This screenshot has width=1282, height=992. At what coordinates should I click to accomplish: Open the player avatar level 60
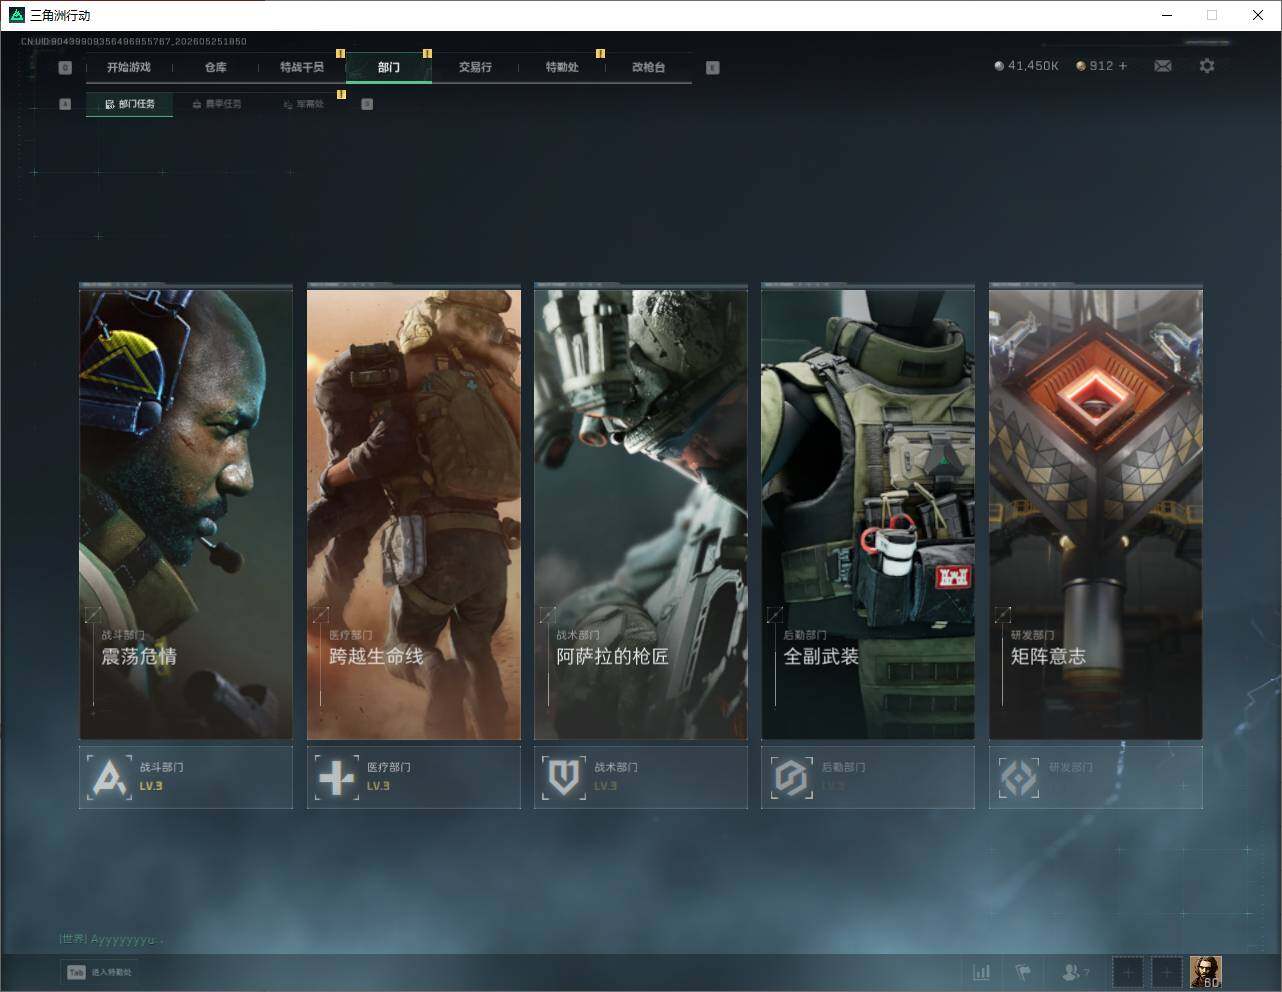coord(1206,972)
